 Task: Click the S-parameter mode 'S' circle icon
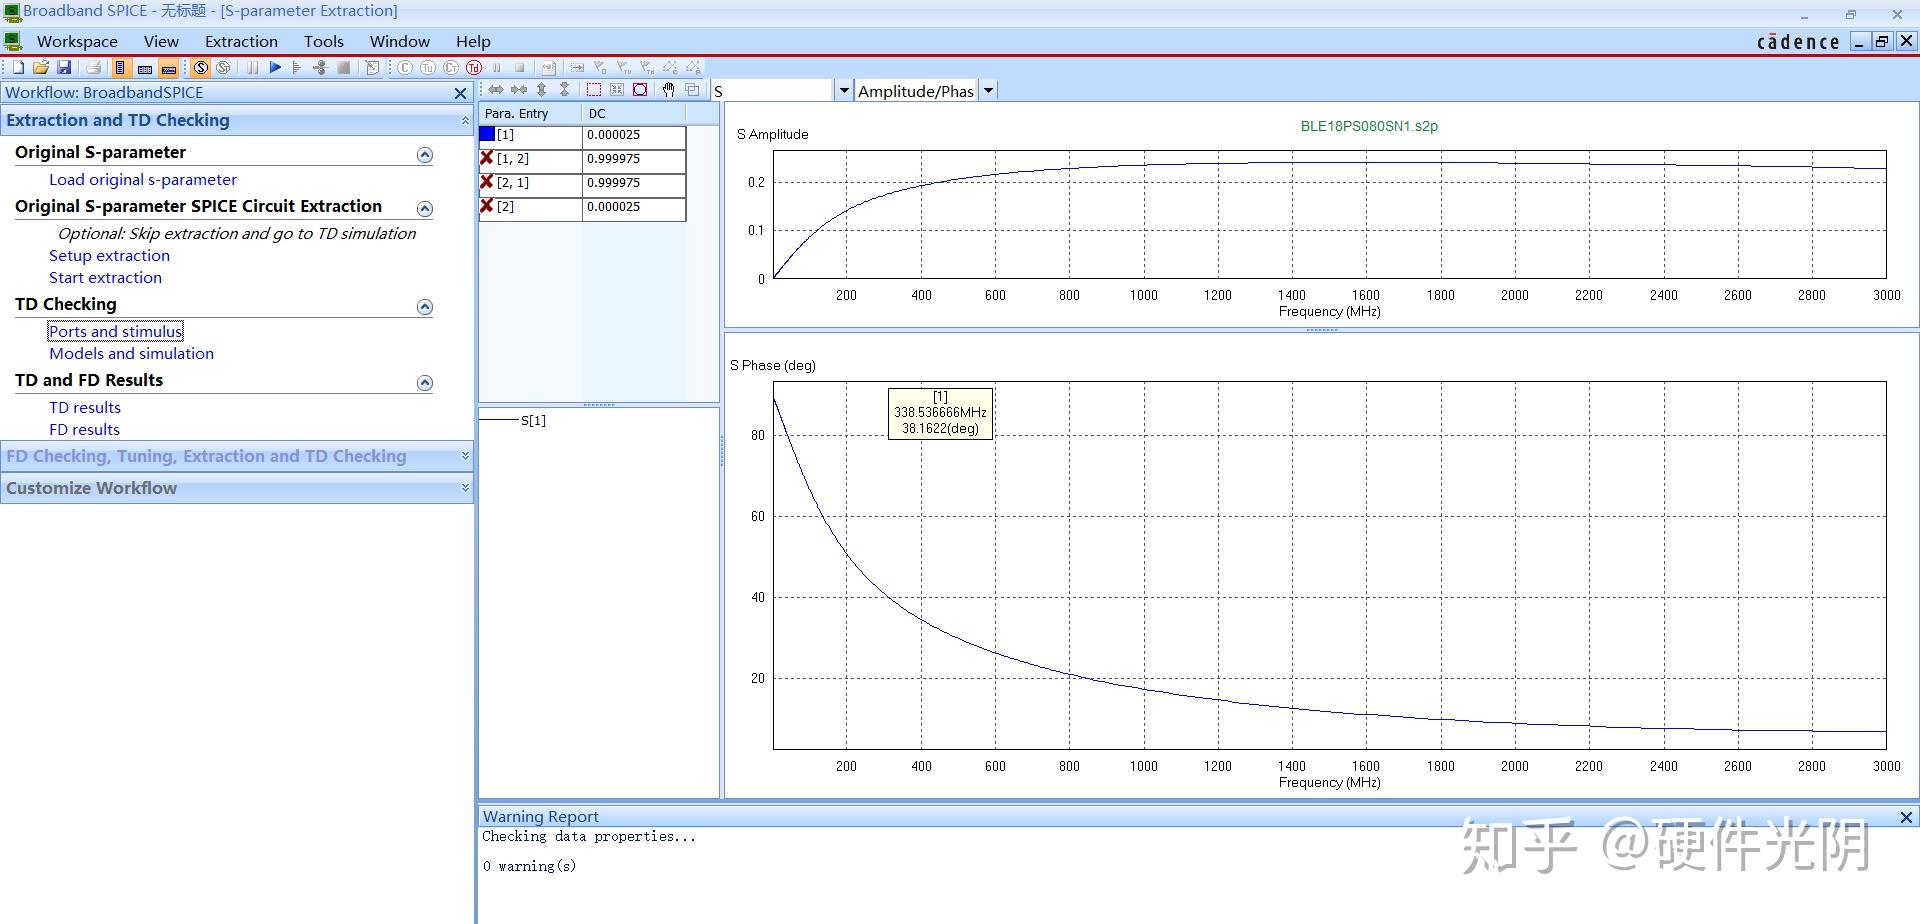[200, 67]
